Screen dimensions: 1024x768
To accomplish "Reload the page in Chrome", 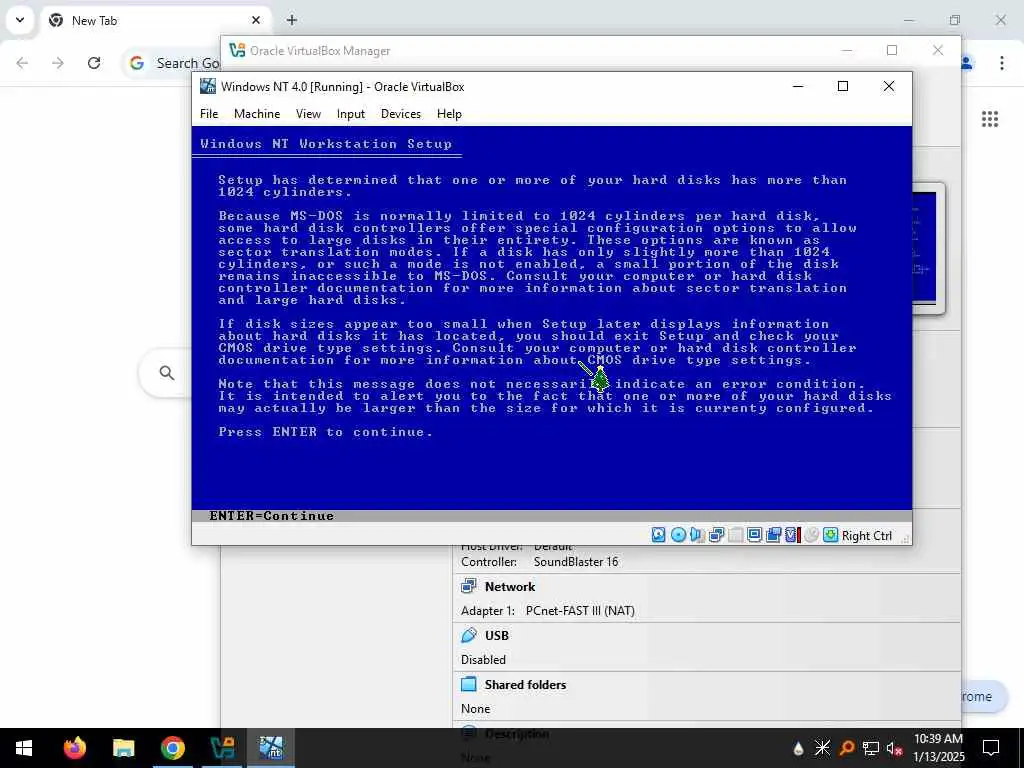I will pos(94,63).
